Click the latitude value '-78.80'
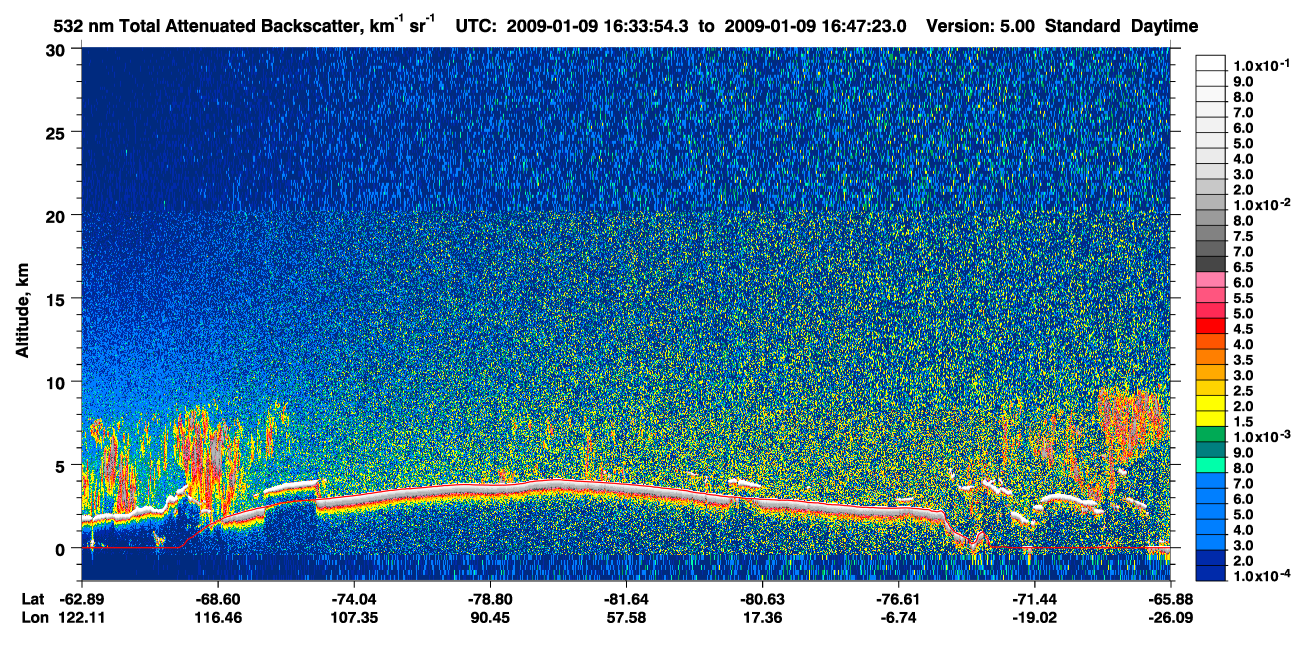1300x667 pixels. click(489, 598)
